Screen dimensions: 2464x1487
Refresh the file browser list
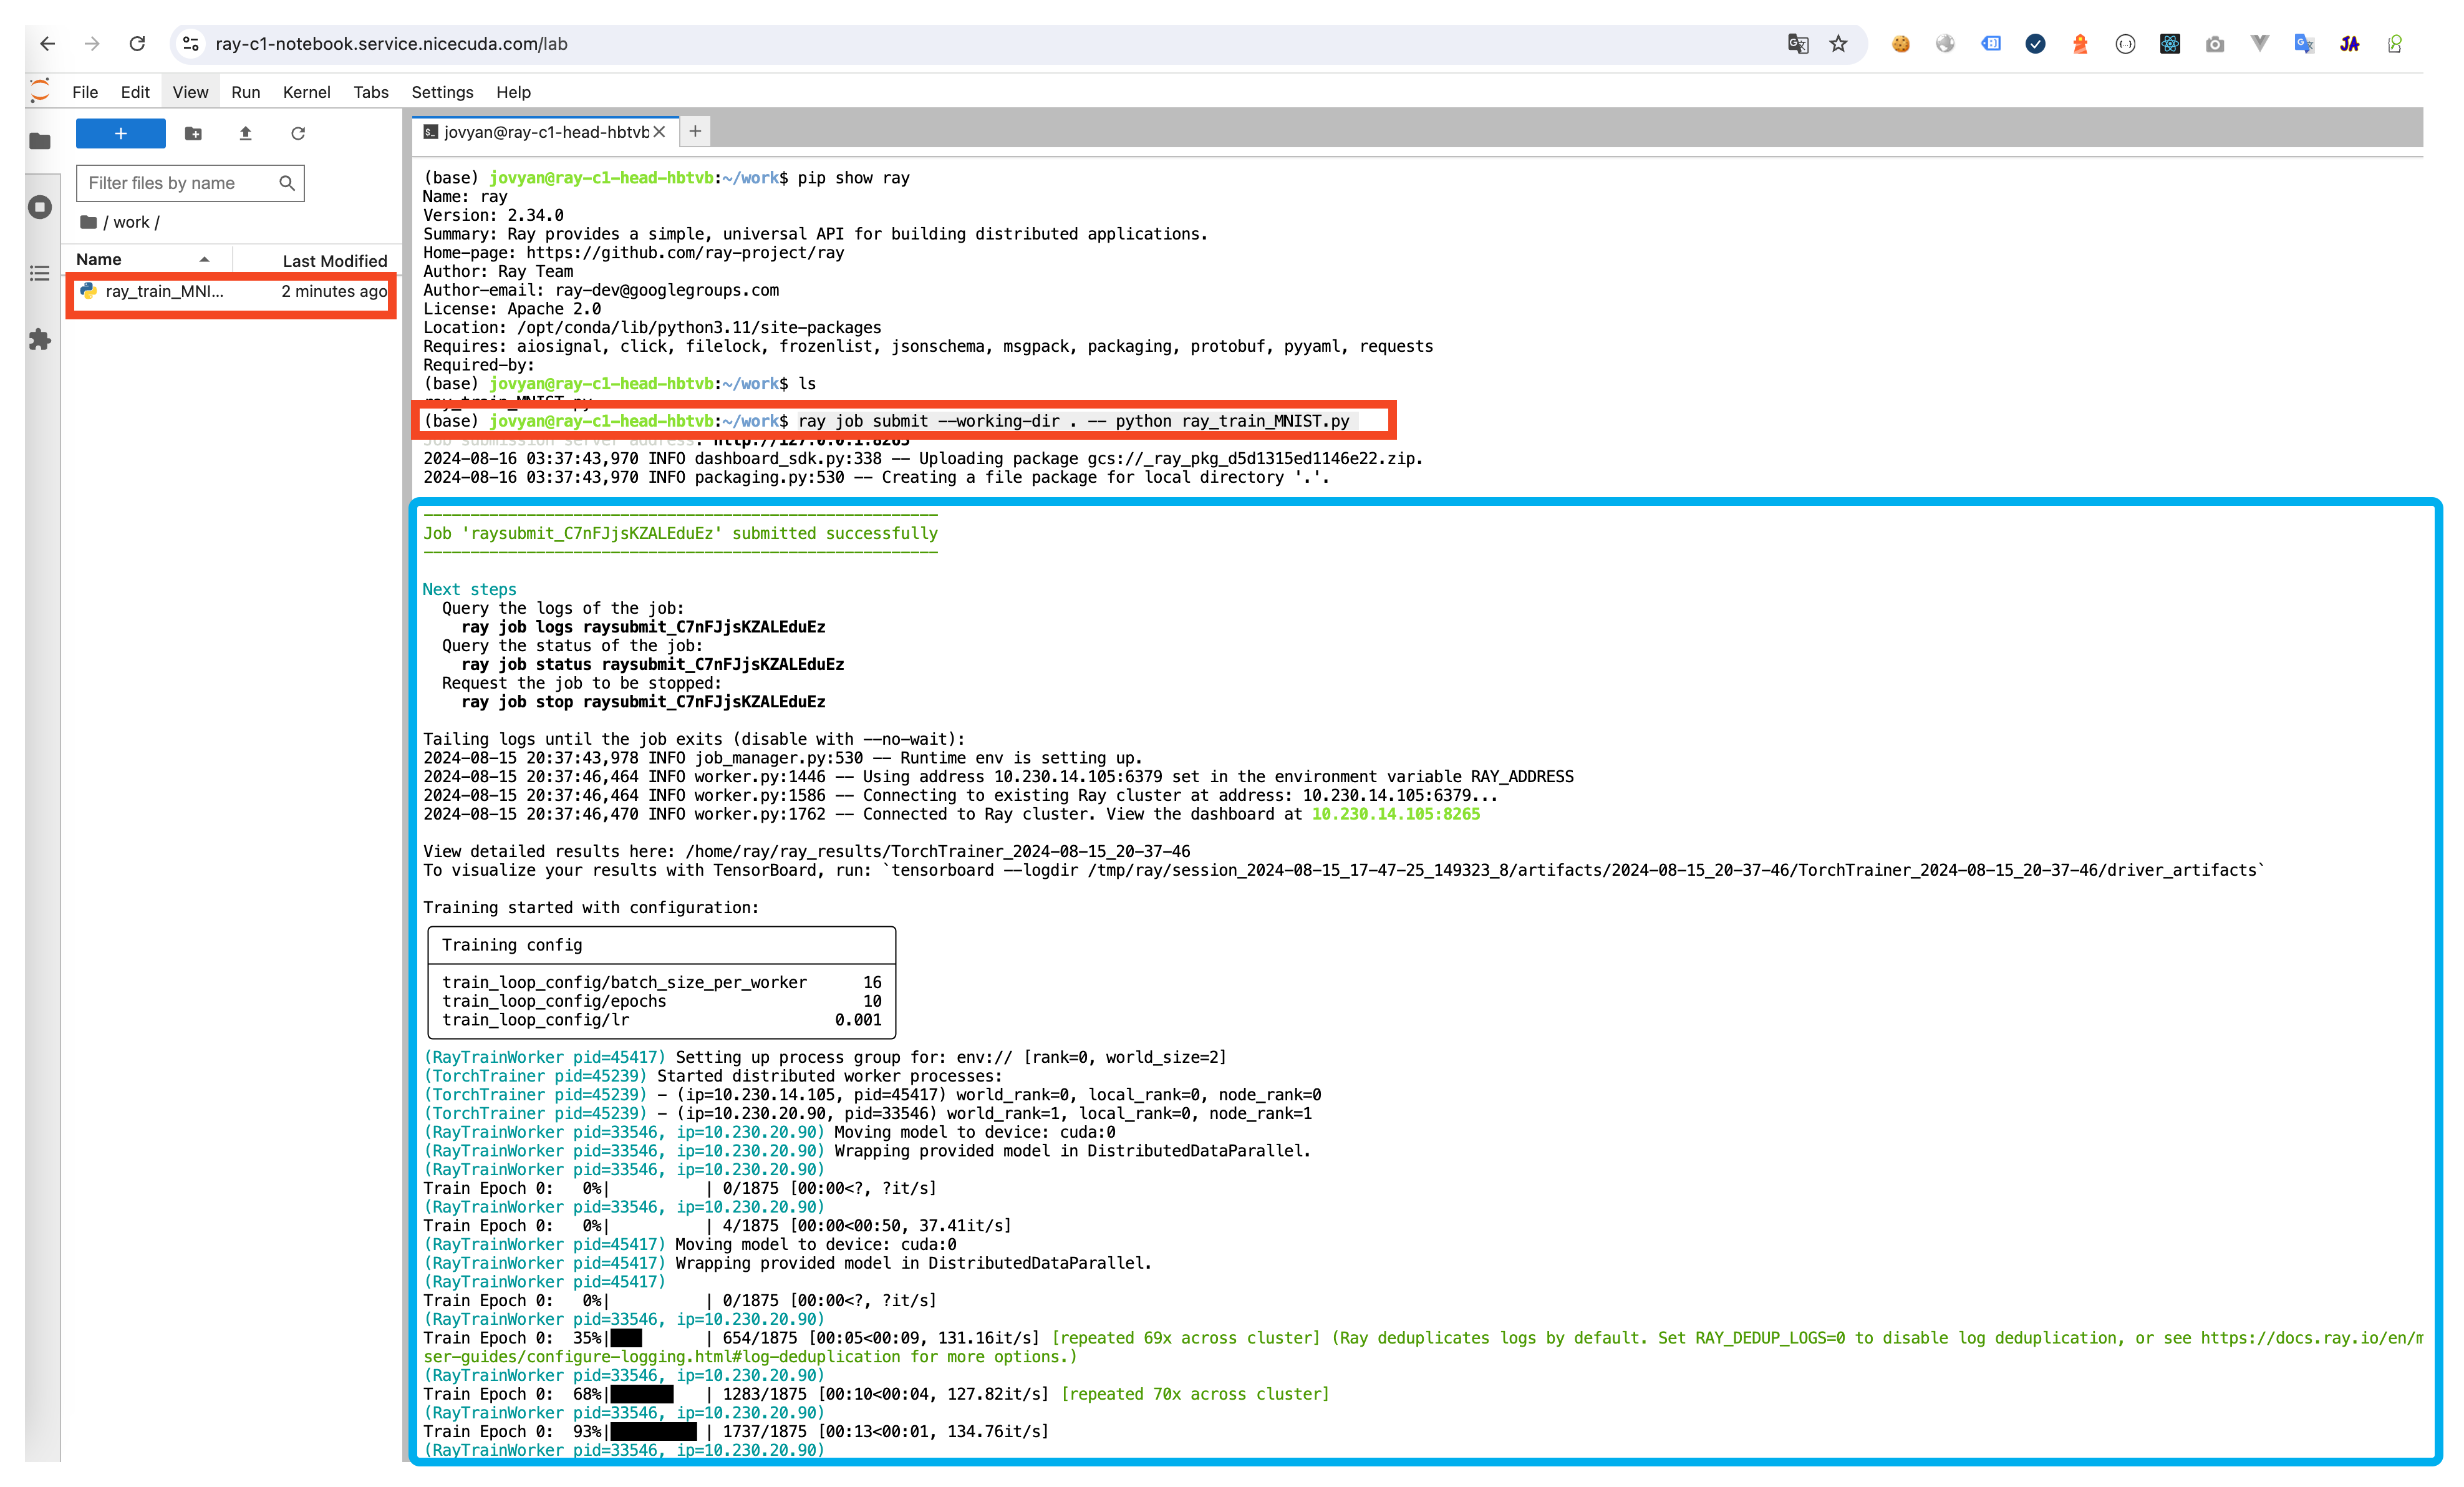(x=298, y=133)
